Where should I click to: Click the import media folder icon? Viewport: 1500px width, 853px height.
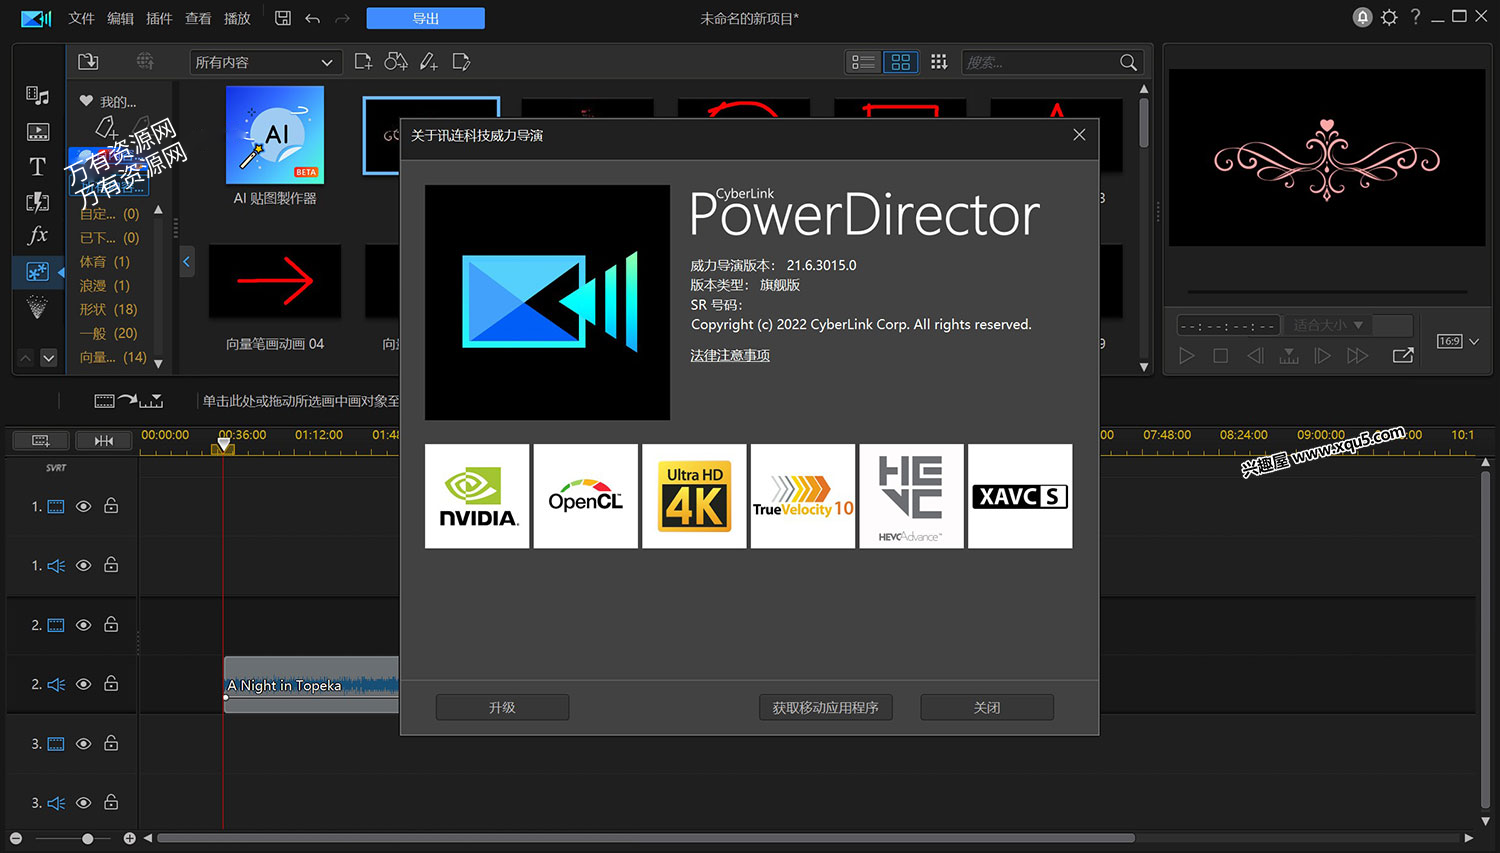point(88,62)
